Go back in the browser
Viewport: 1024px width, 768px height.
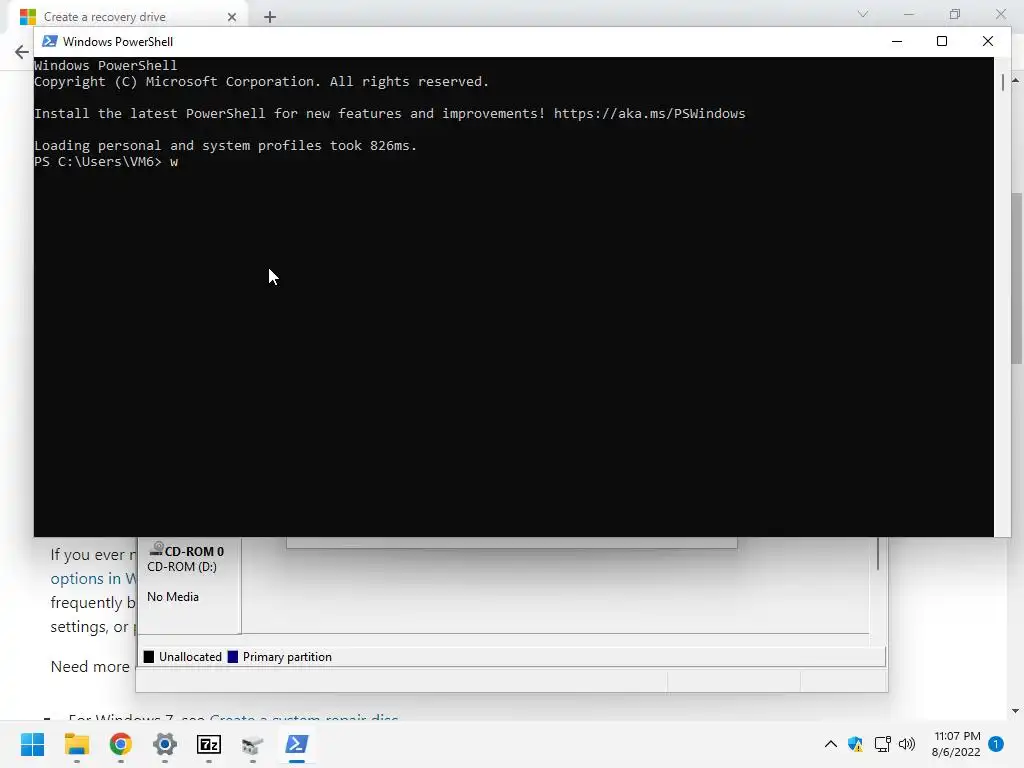[22, 52]
